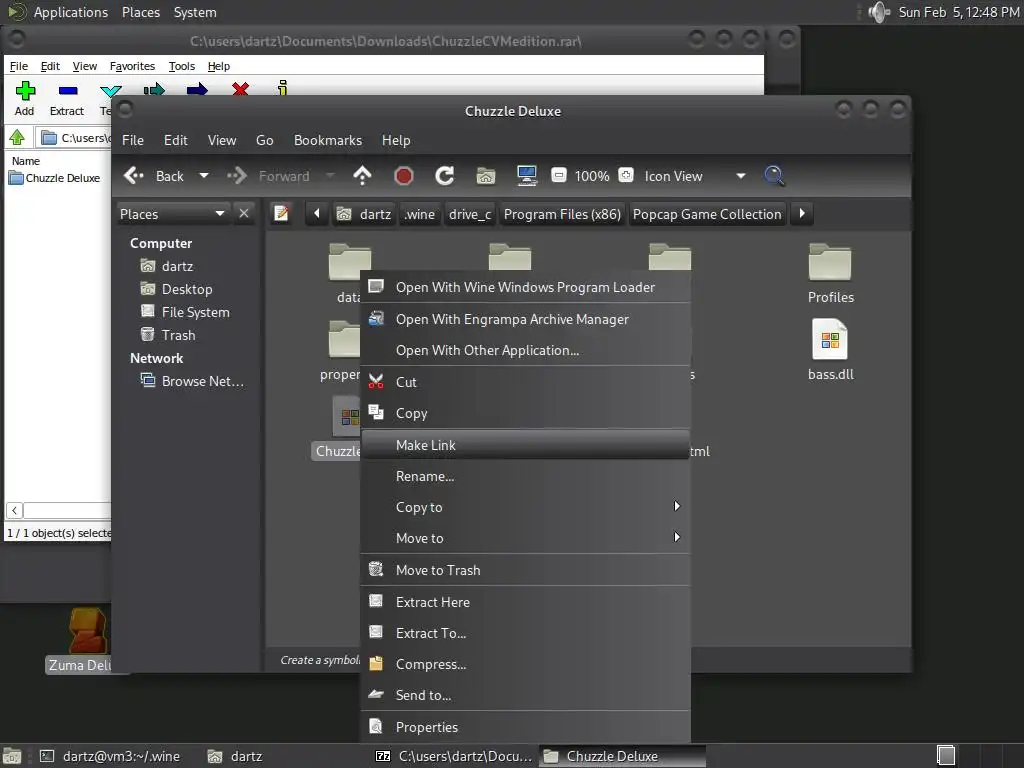
Task: Expand the Move to submenu
Action: coord(526,538)
